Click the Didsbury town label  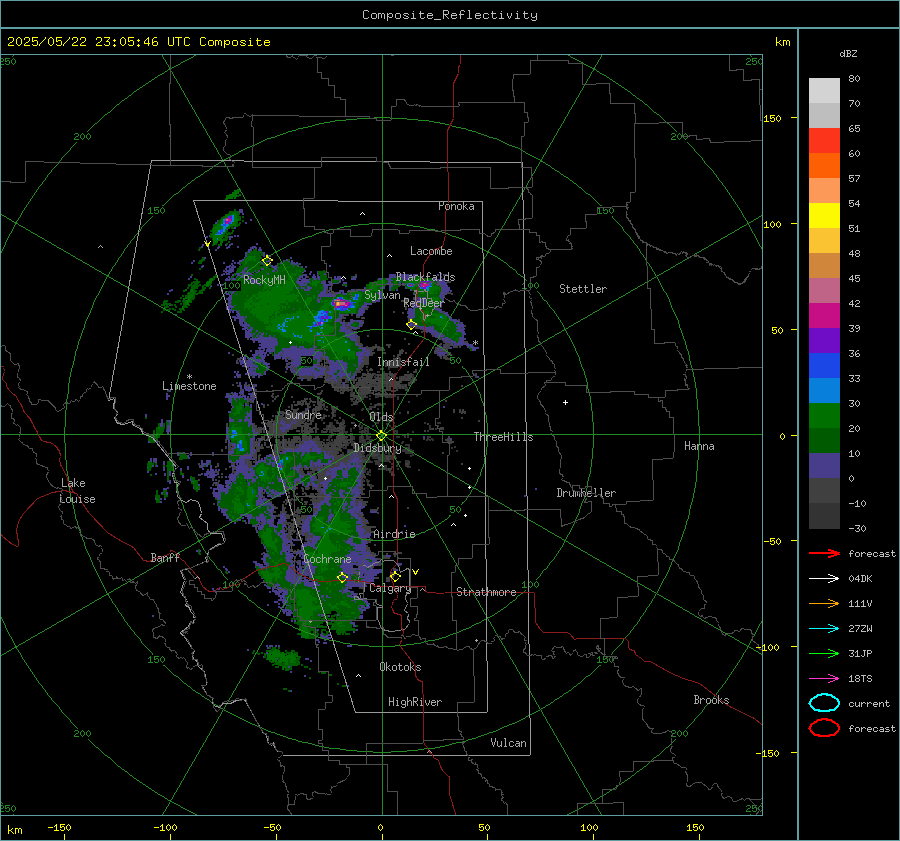pyautogui.click(x=377, y=448)
